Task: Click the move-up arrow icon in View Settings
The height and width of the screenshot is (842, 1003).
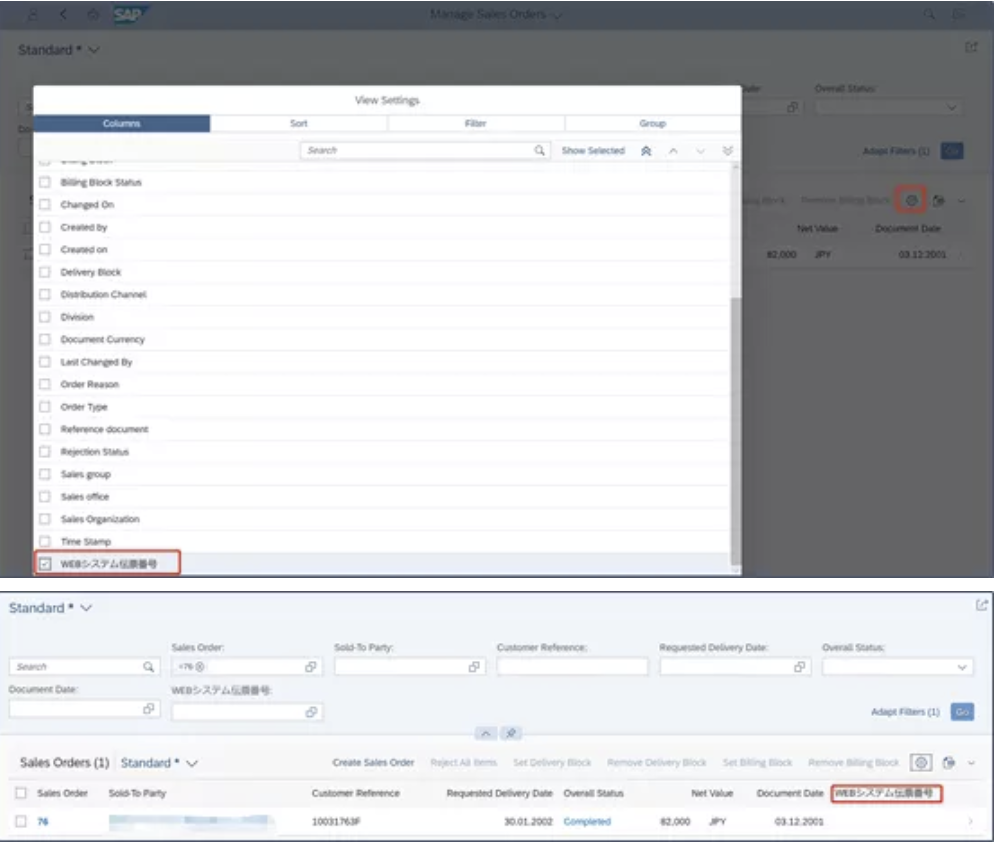Action: pyautogui.click(x=673, y=151)
